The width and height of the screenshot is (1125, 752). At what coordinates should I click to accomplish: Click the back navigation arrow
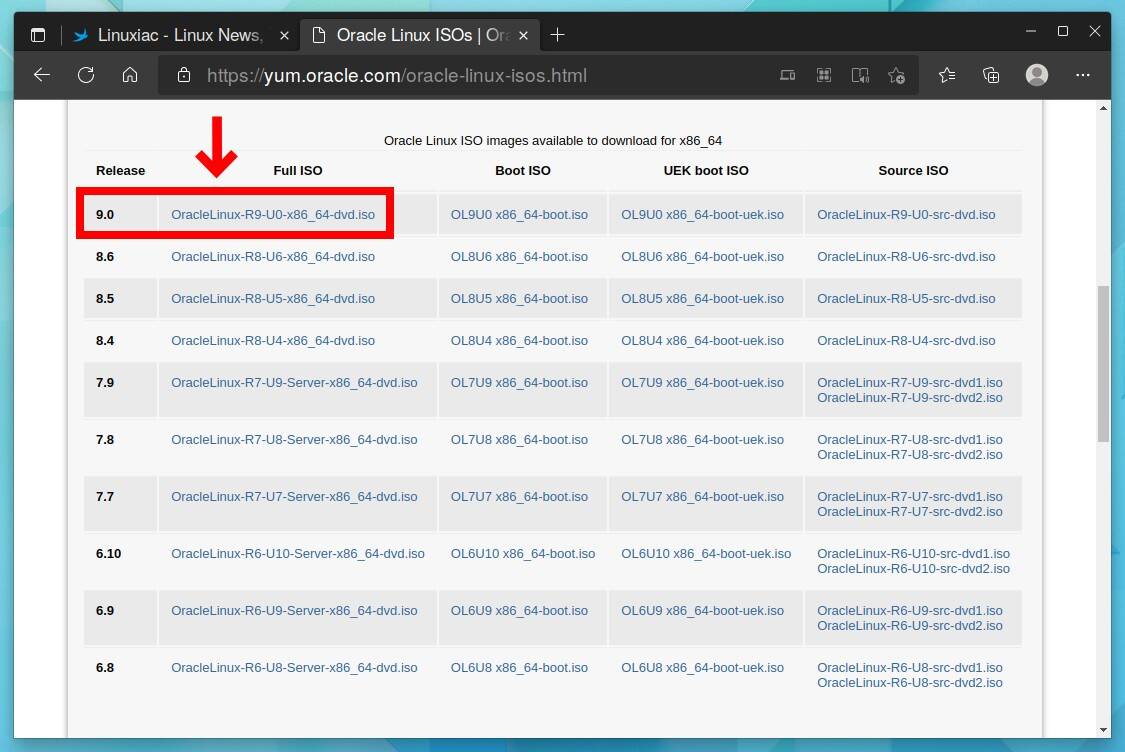pyautogui.click(x=41, y=75)
